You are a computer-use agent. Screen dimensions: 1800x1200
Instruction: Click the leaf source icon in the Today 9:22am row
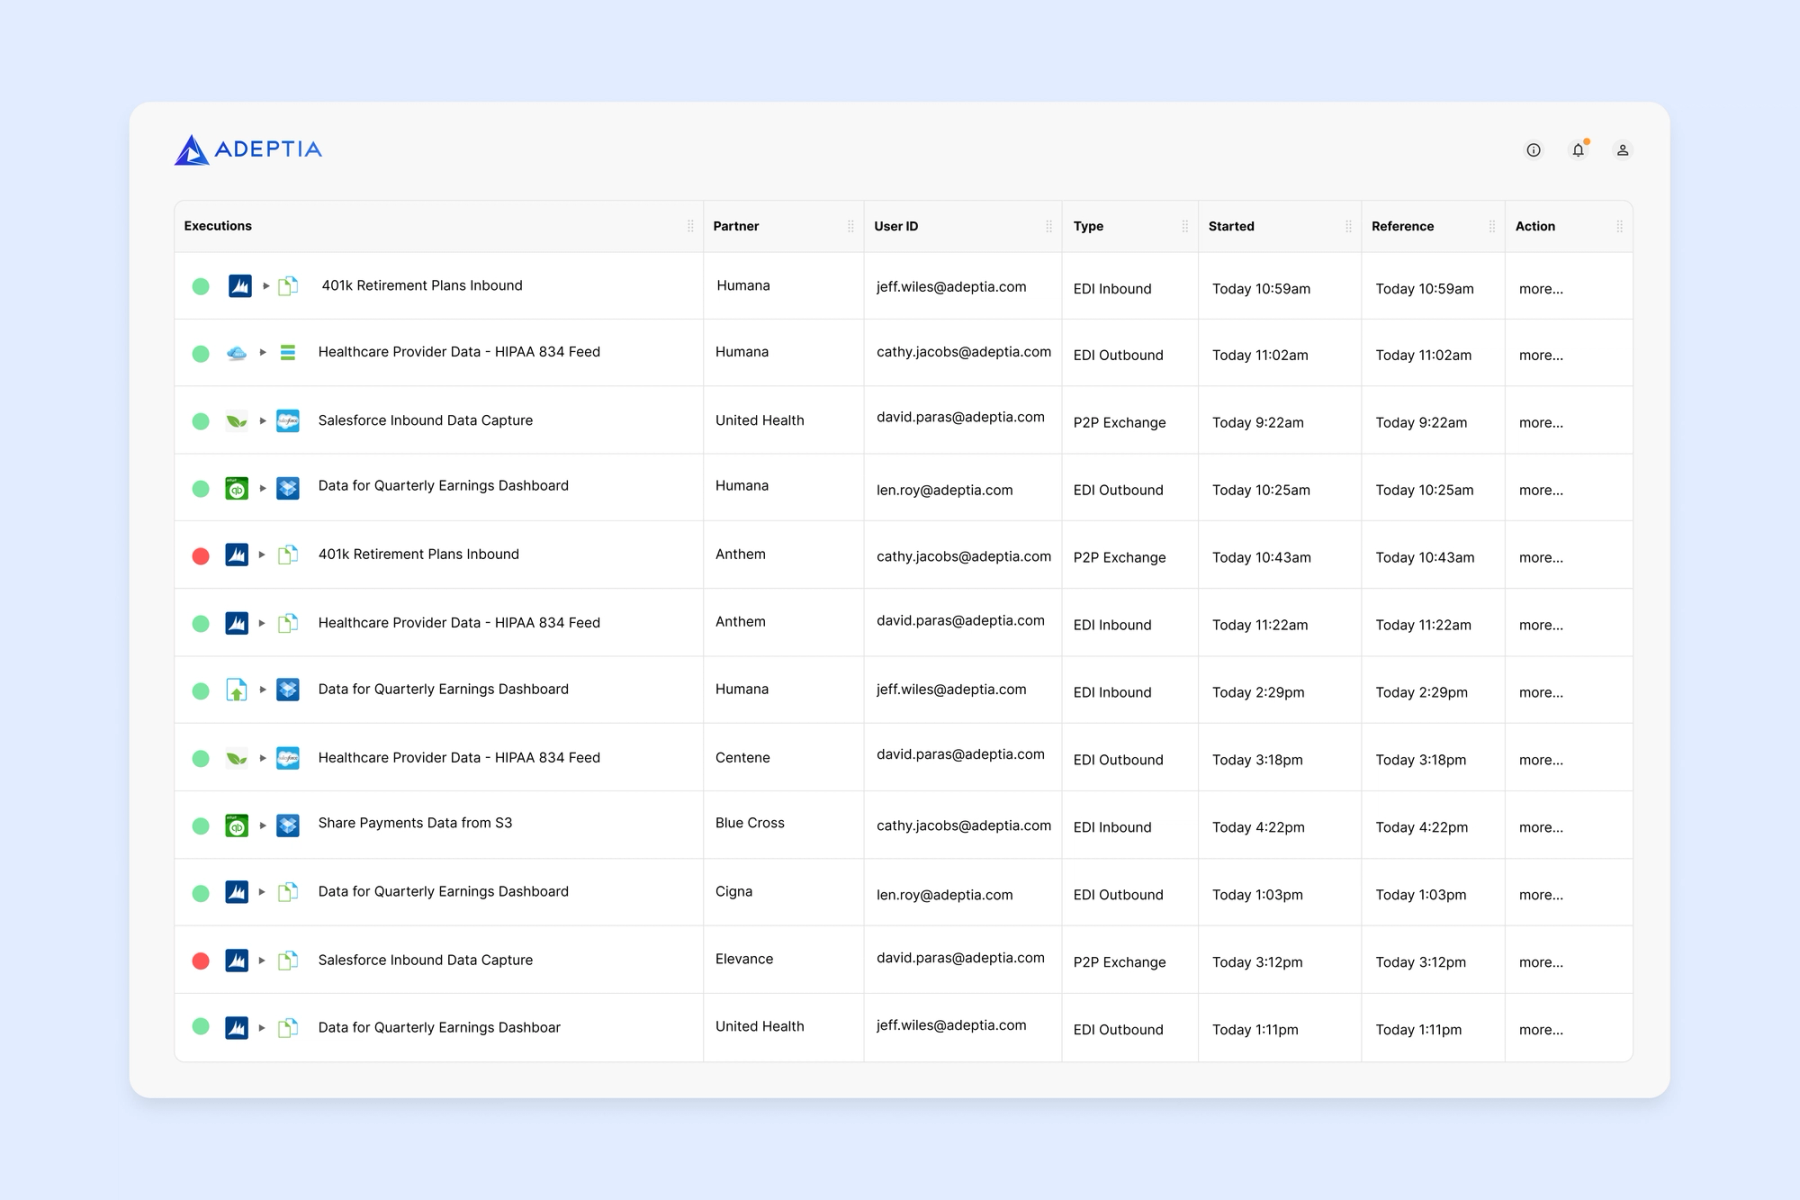[236, 421]
